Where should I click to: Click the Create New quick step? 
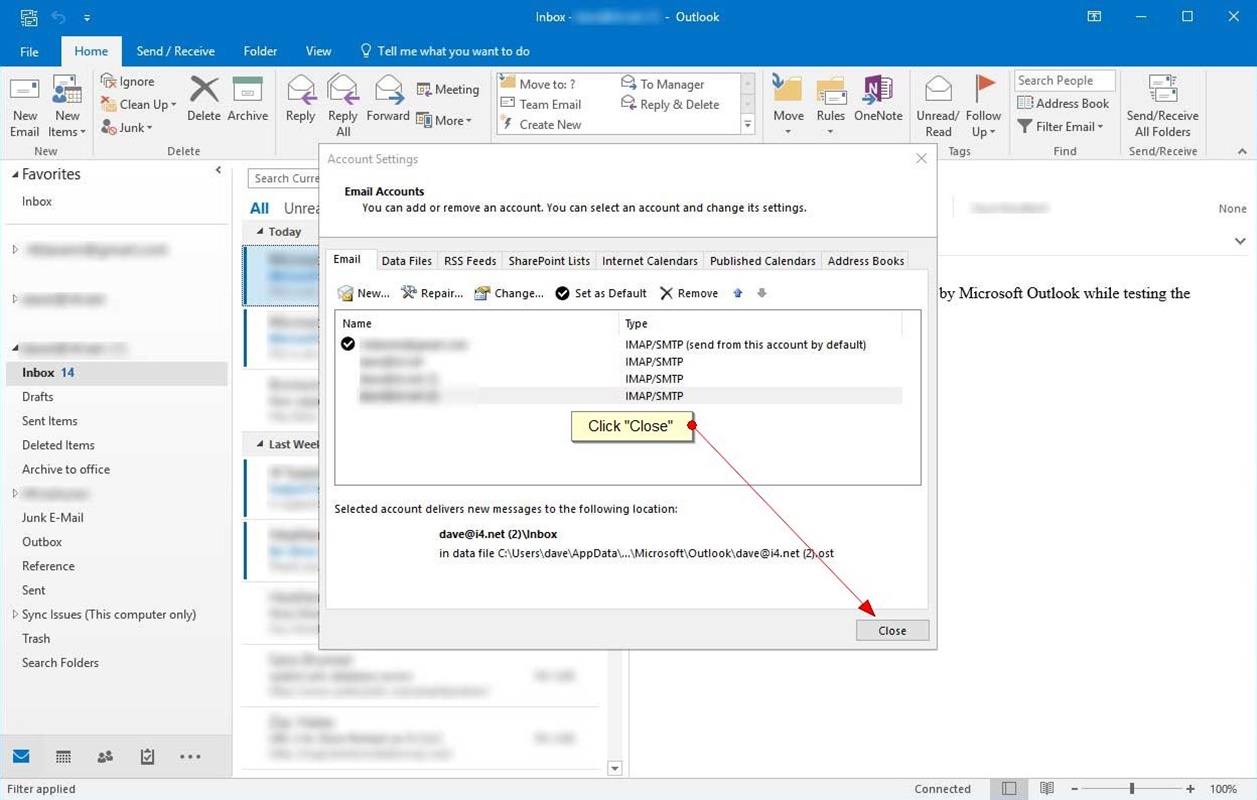pyautogui.click(x=541, y=124)
